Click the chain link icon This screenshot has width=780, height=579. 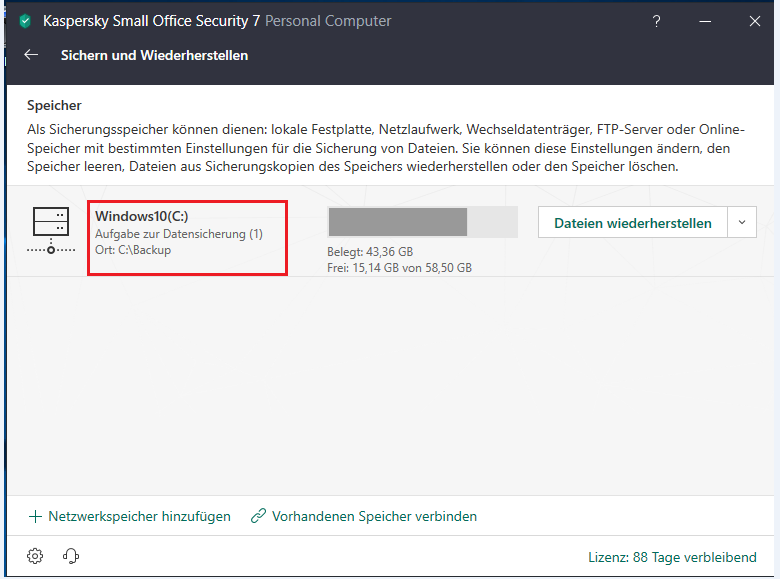point(259,517)
